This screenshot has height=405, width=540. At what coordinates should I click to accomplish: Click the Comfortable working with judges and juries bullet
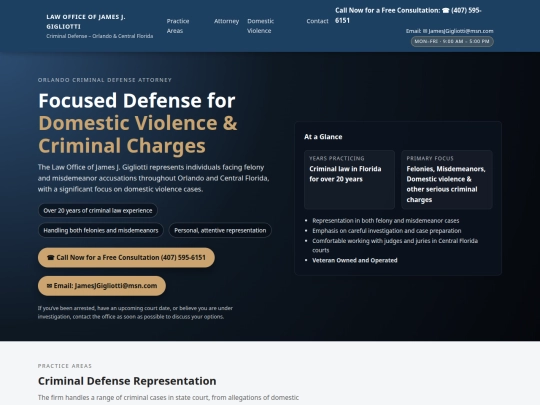click(395, 245)
